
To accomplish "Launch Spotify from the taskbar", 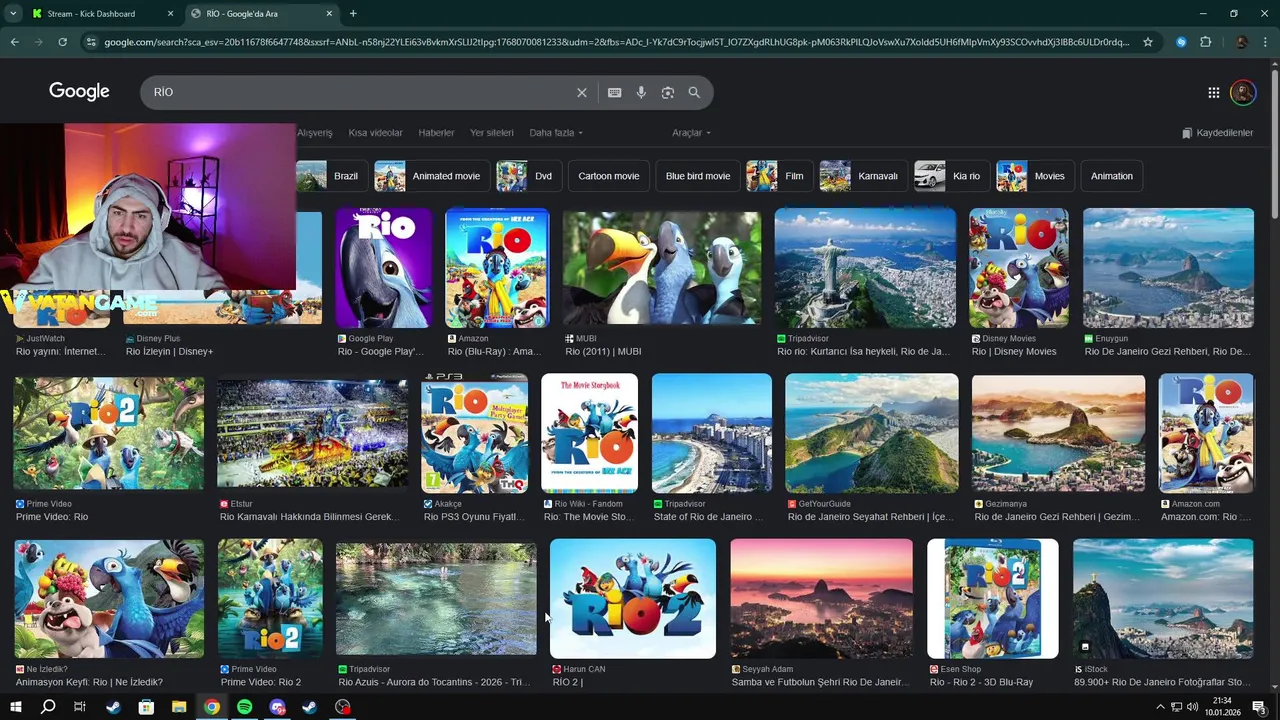I will (245, 707).
